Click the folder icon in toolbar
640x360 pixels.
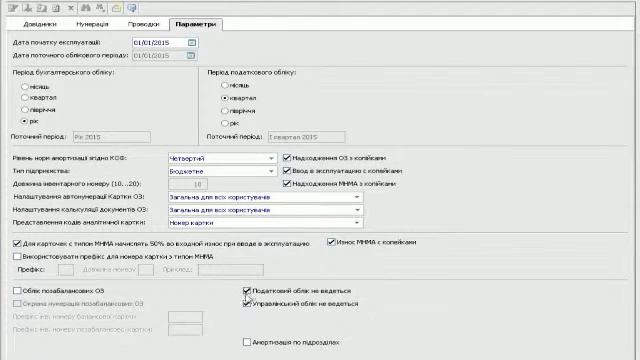click(x=116, y=8)
